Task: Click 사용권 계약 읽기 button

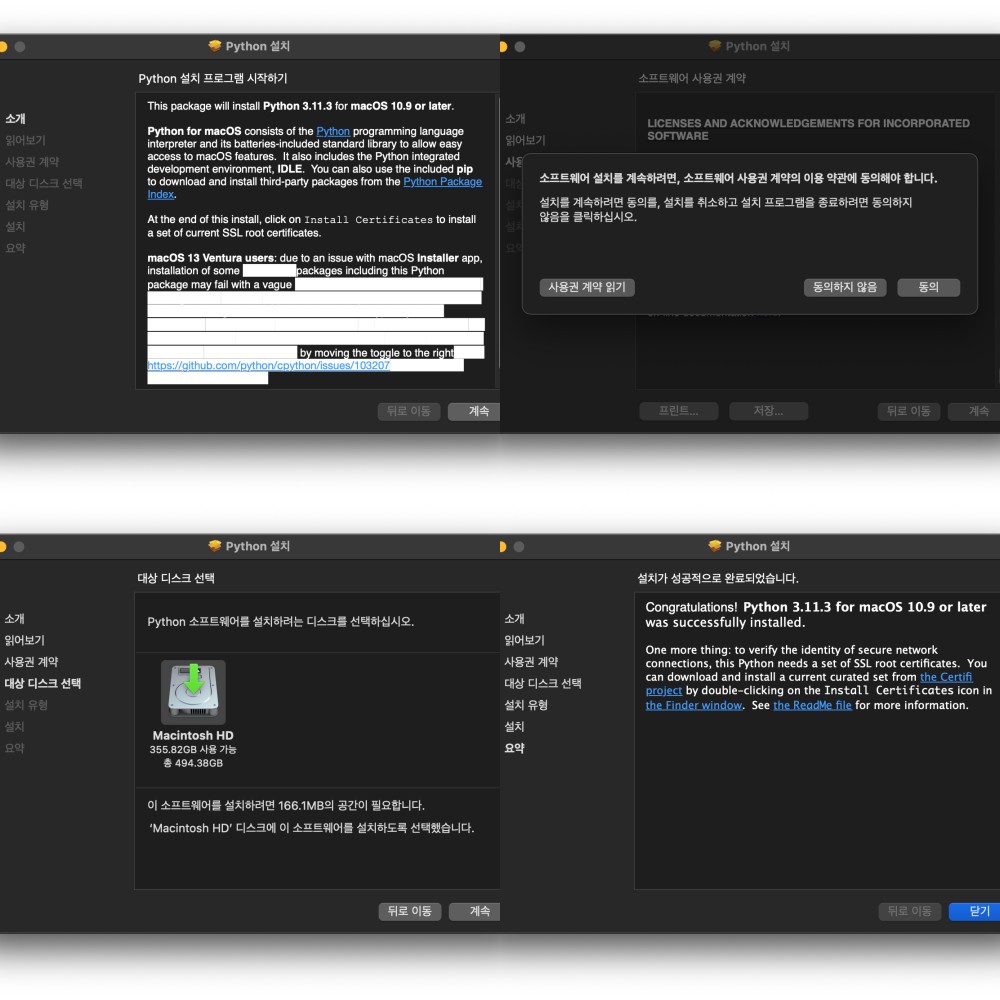Action: (587, 288)
